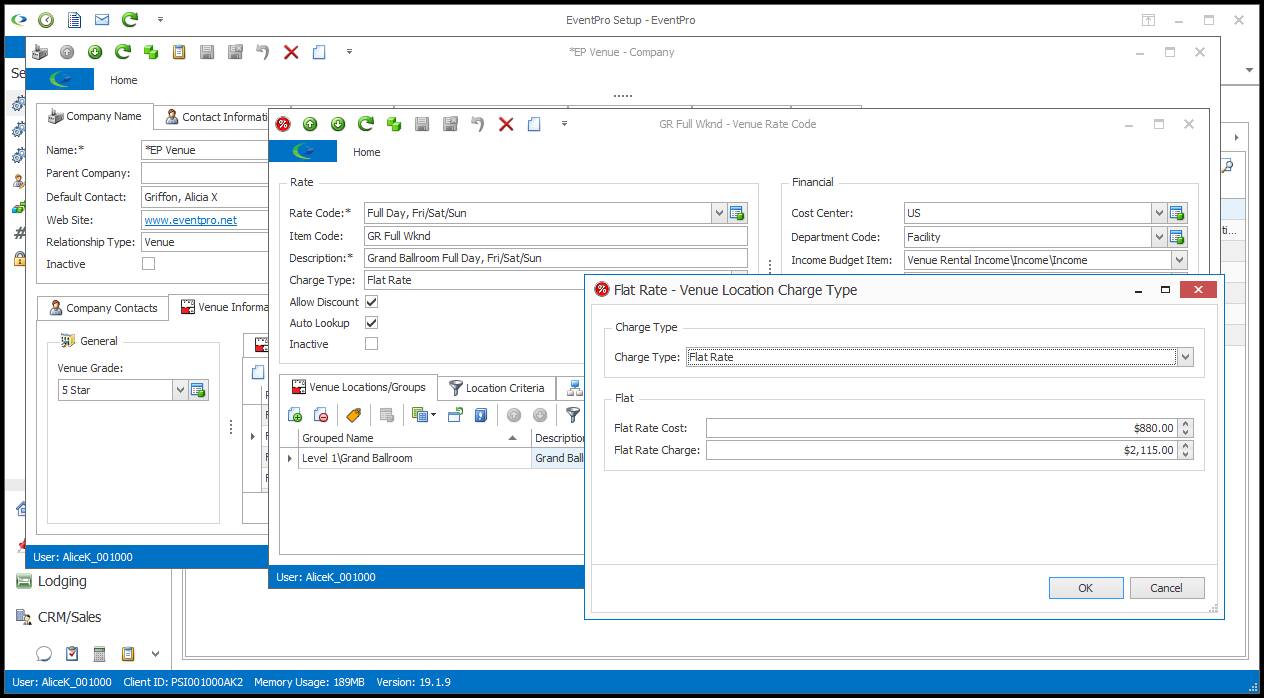Click the document icon in EventPro Setup toolbar
This screenshot has width=1264, height=698.
click(74, 20)
